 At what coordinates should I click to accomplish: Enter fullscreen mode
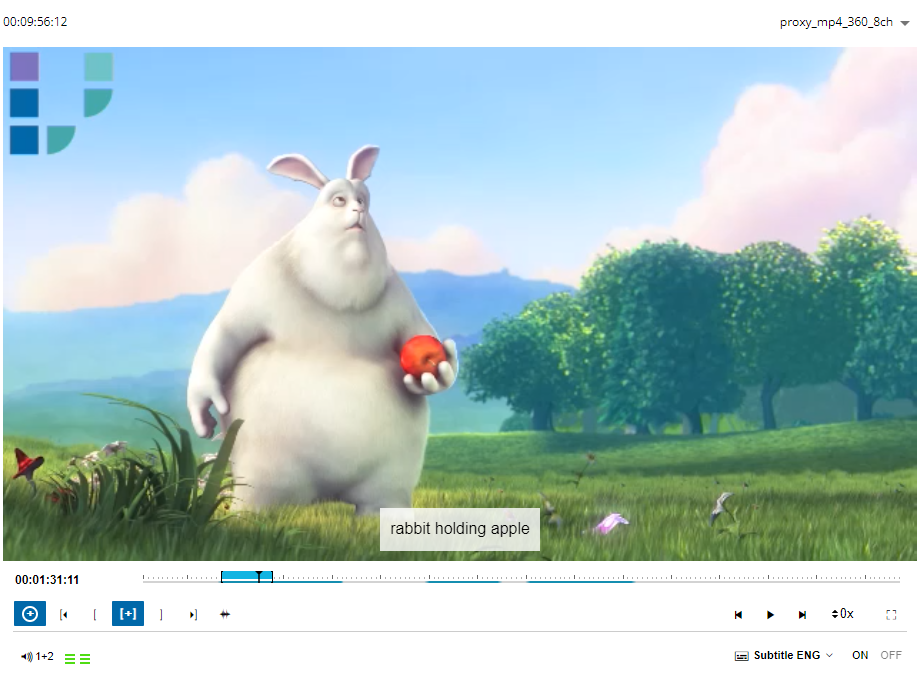pyautogui.click(x=891, y=615)
